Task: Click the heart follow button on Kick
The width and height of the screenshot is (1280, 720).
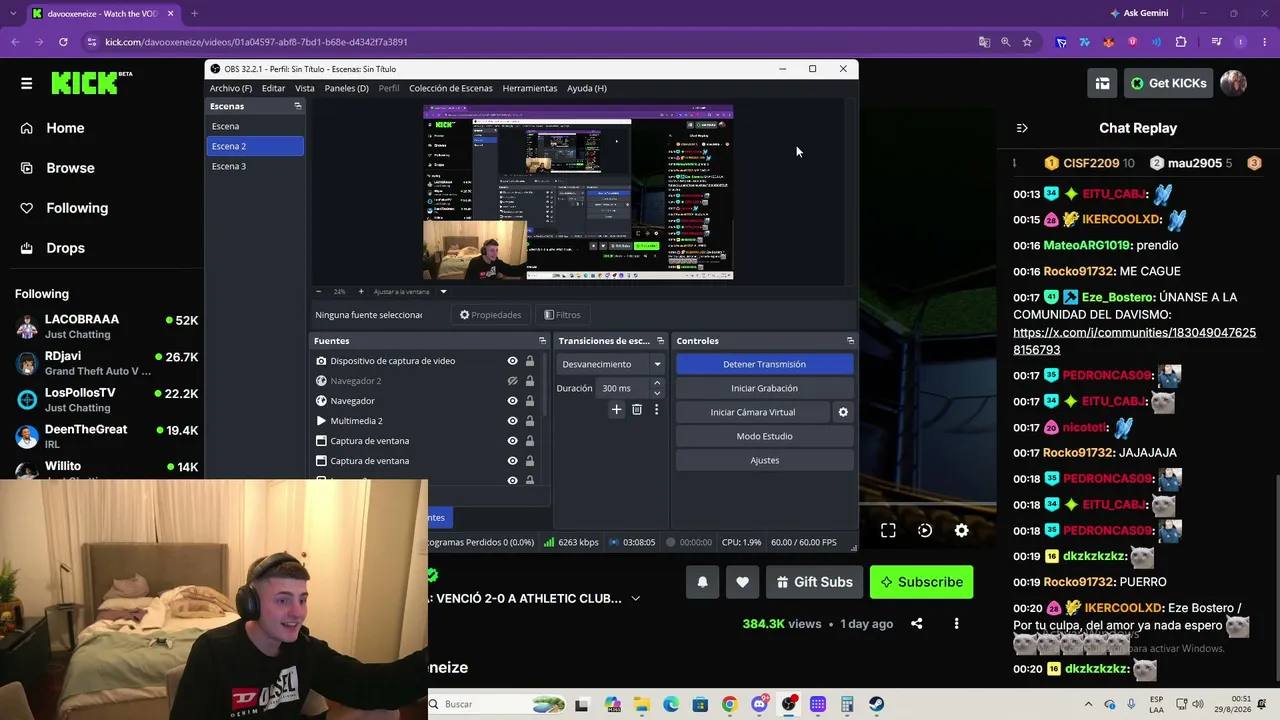Action: tap(742, 582)
